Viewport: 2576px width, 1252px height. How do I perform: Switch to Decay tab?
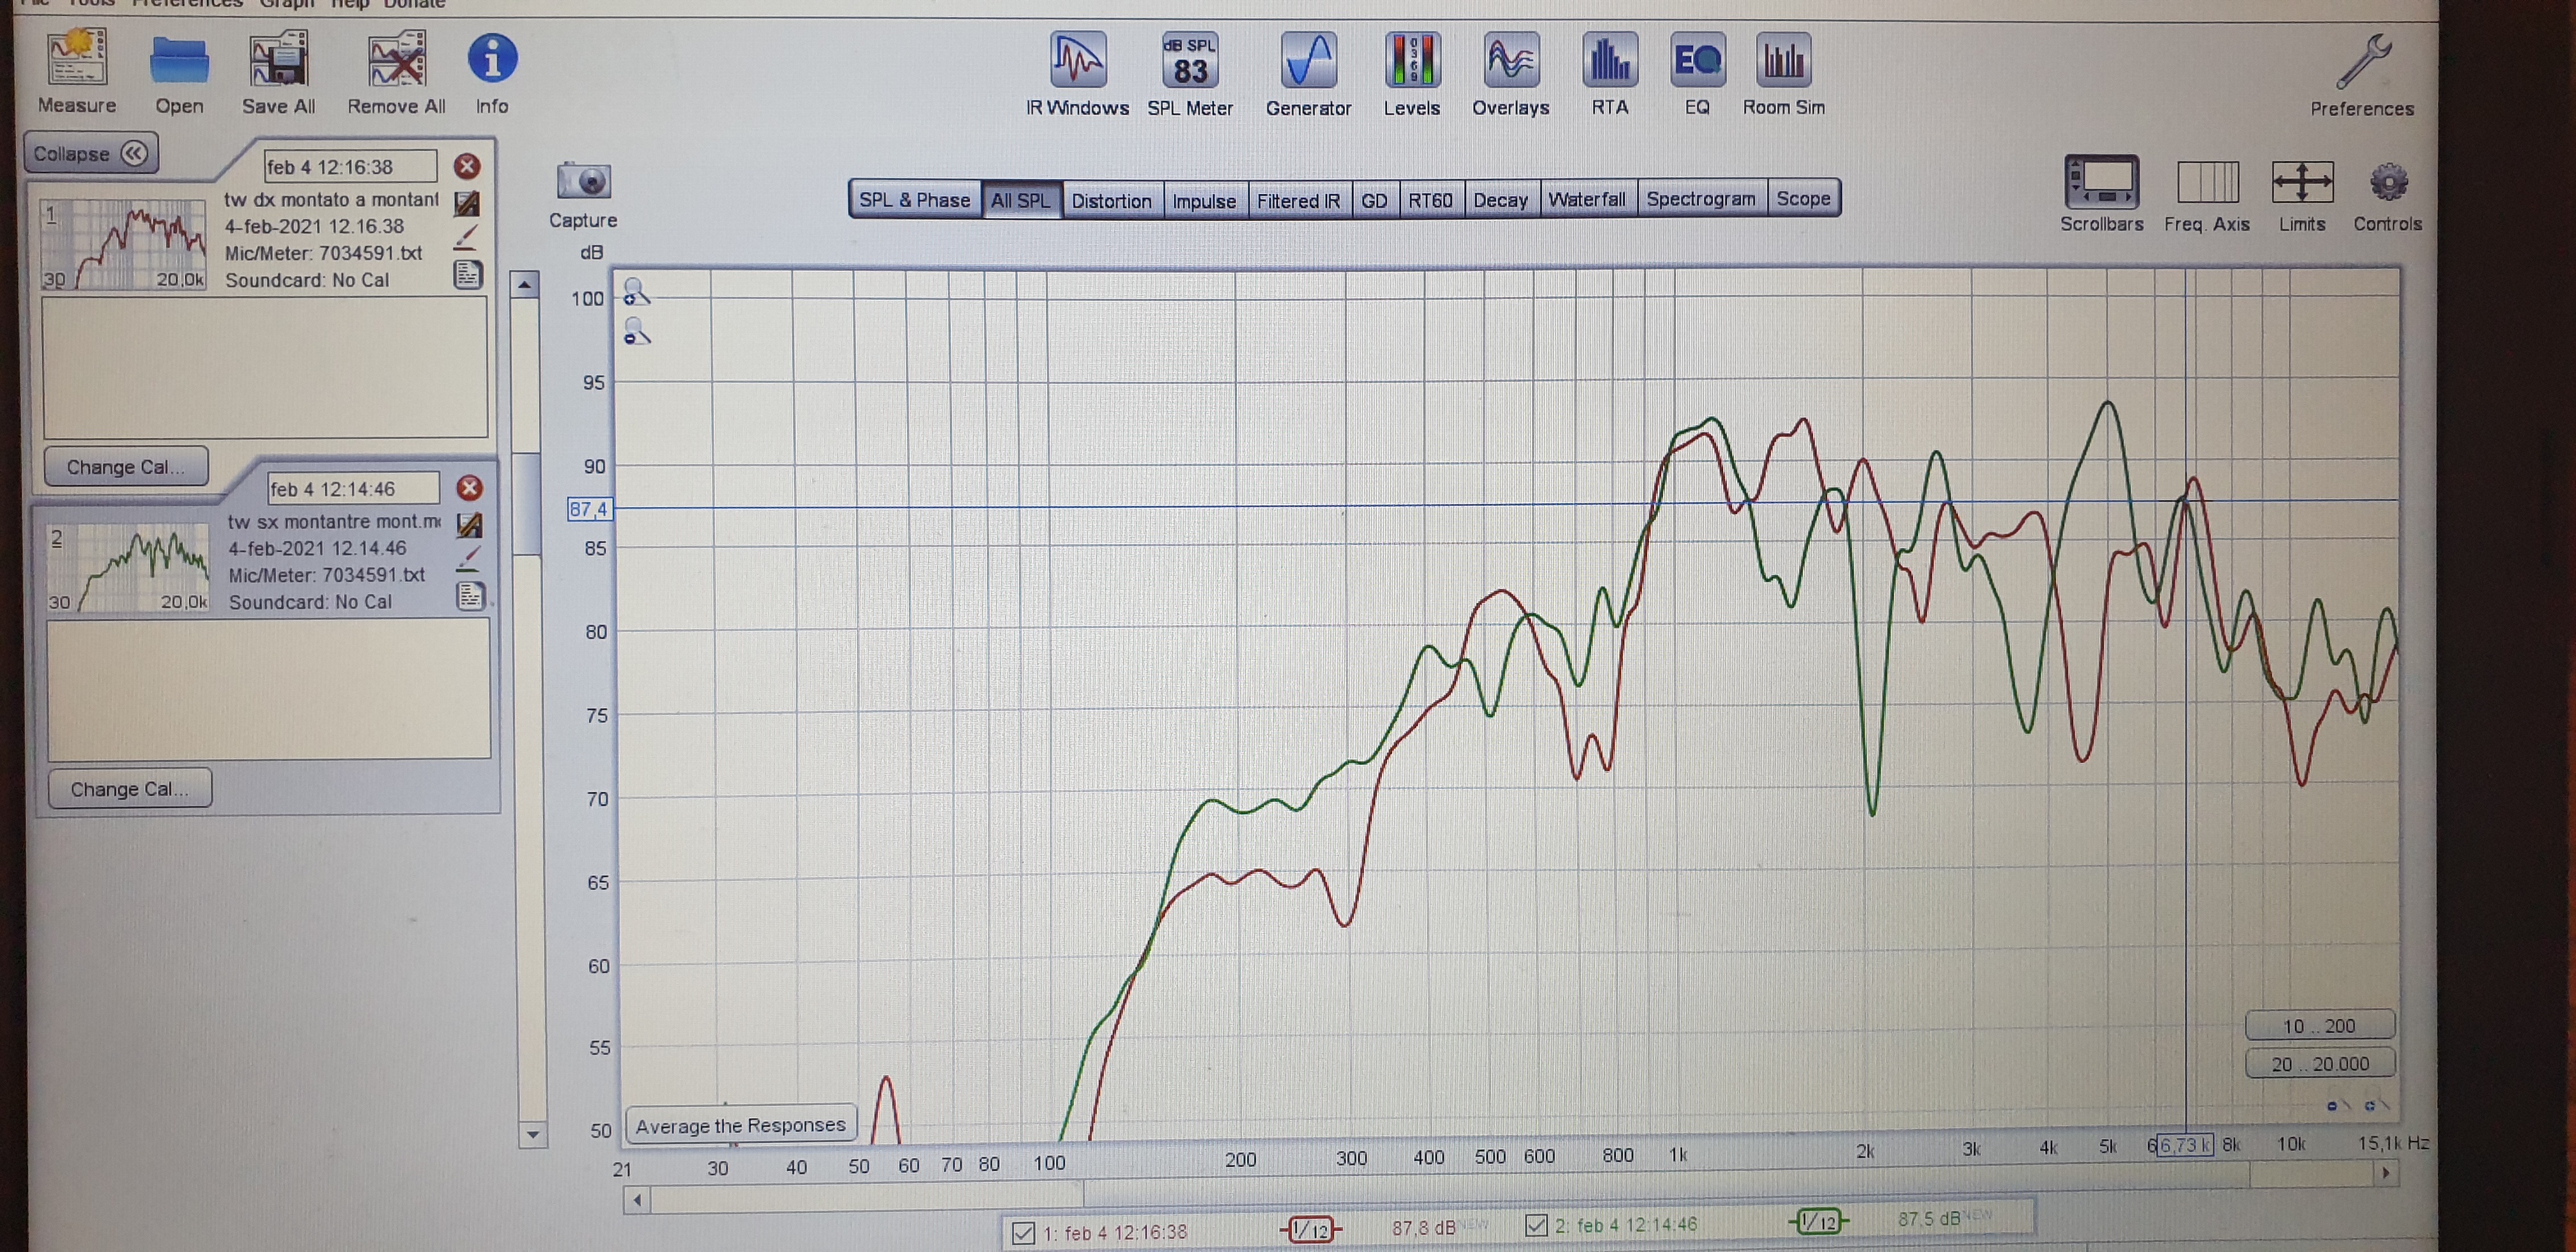(x=1500, y=200)
